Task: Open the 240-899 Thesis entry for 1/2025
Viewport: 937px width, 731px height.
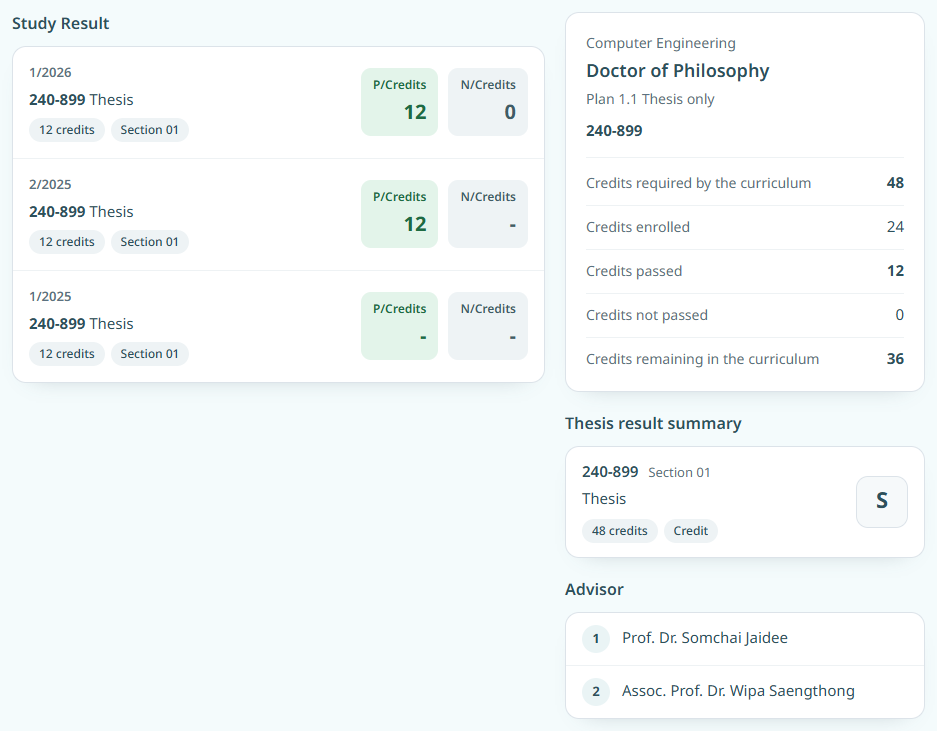Action: click(81, 323)
